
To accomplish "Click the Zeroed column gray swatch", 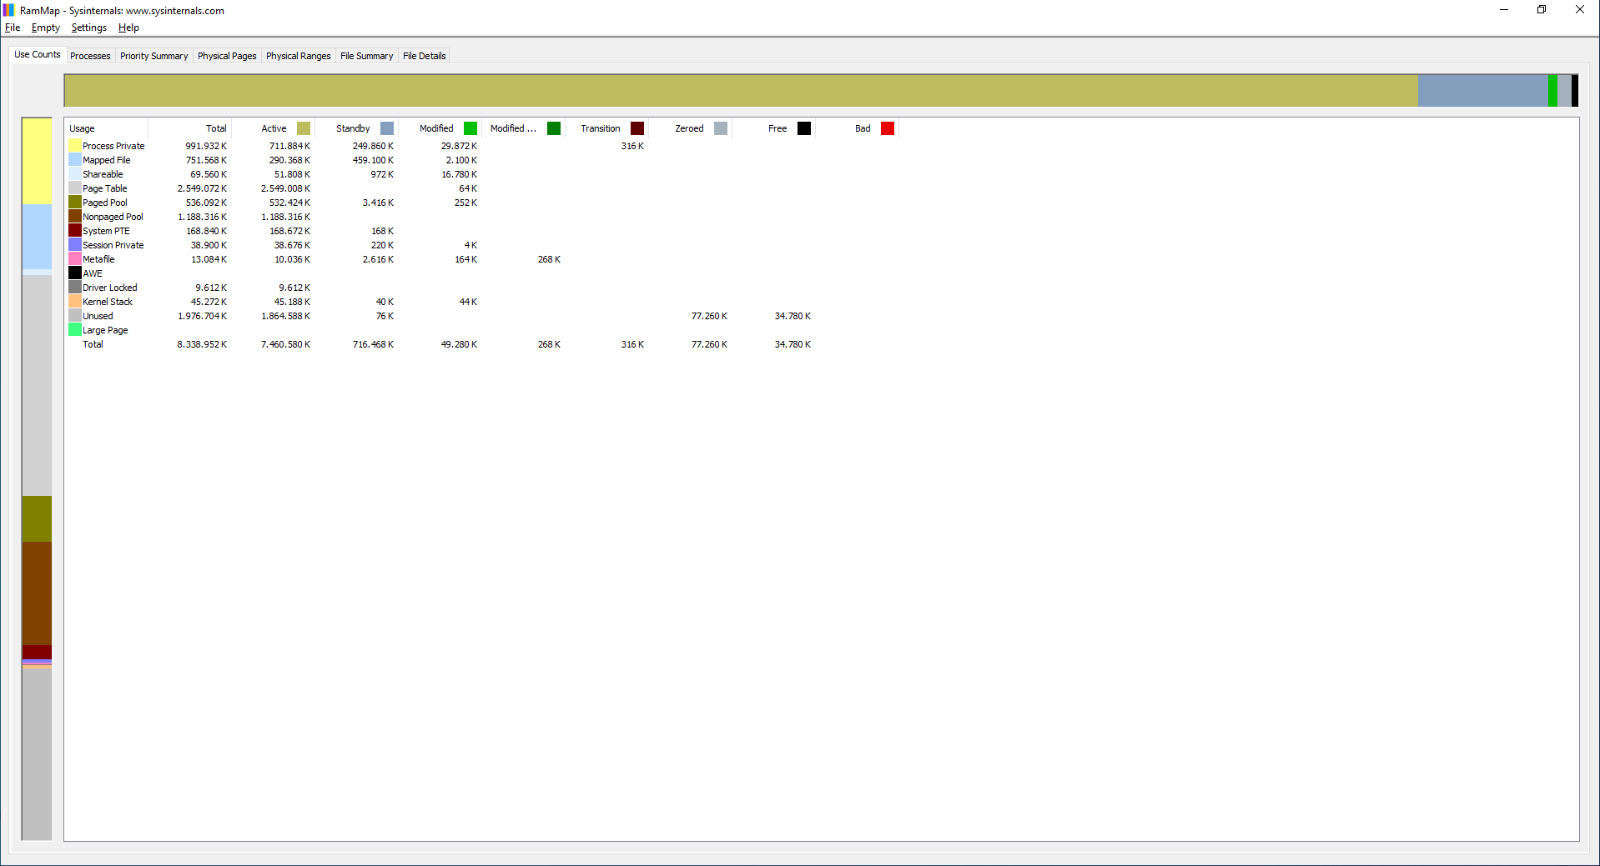I will [x=721, y=128].
